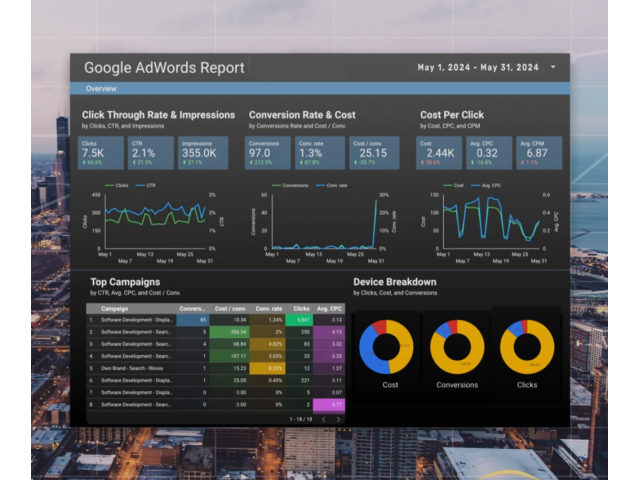Click the May 1, 2024 - May 31, 2024 date range
The image size is (640, 480).
pyautogui.click(x=477, y=68)
